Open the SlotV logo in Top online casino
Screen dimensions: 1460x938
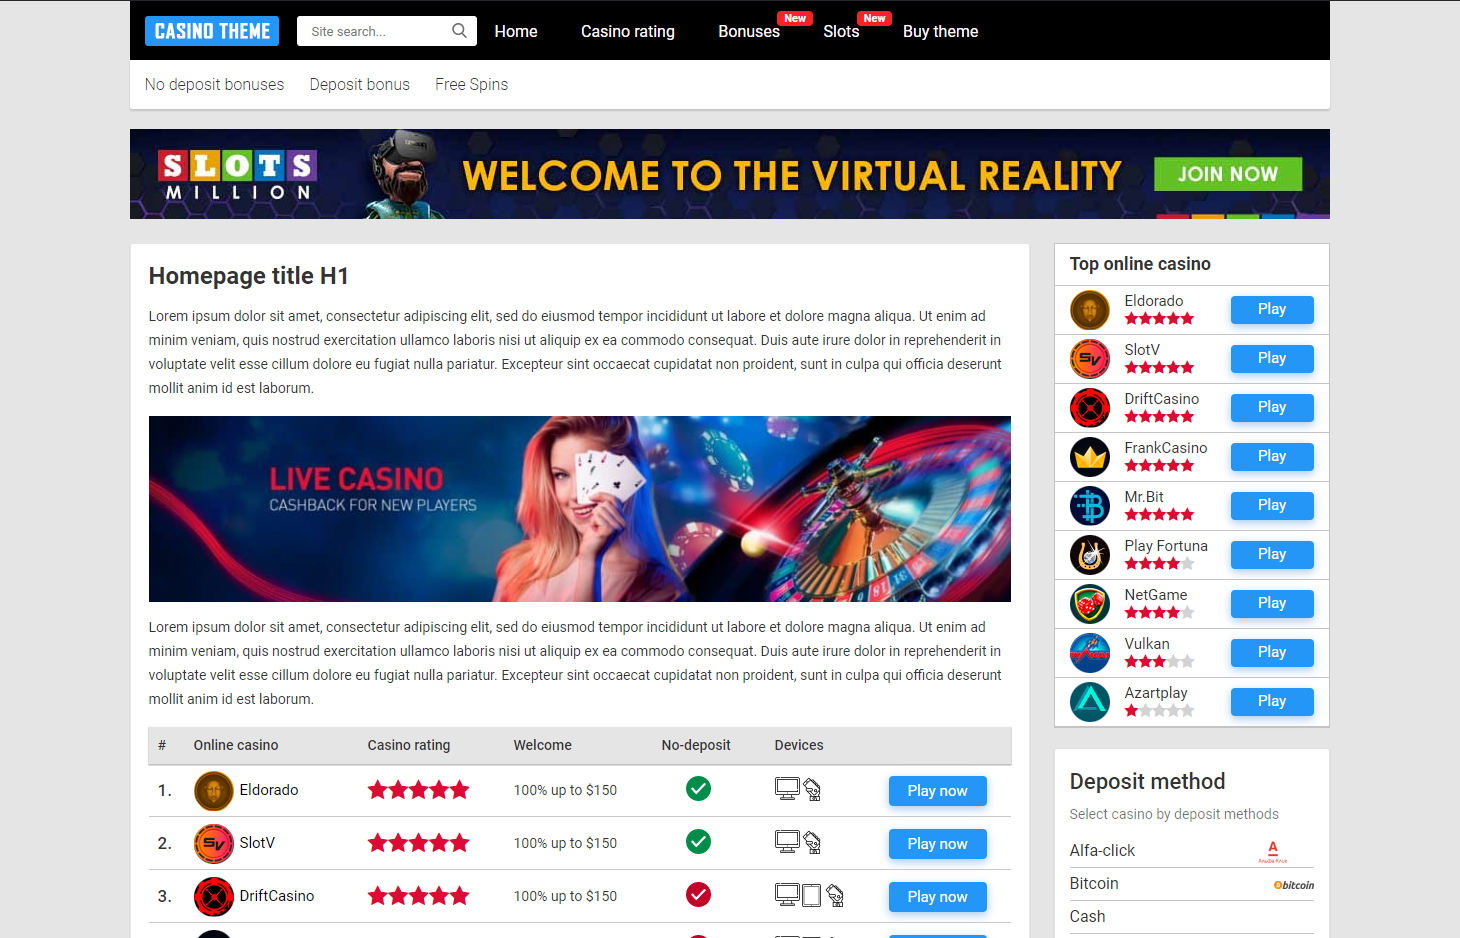coord(1090,359)
